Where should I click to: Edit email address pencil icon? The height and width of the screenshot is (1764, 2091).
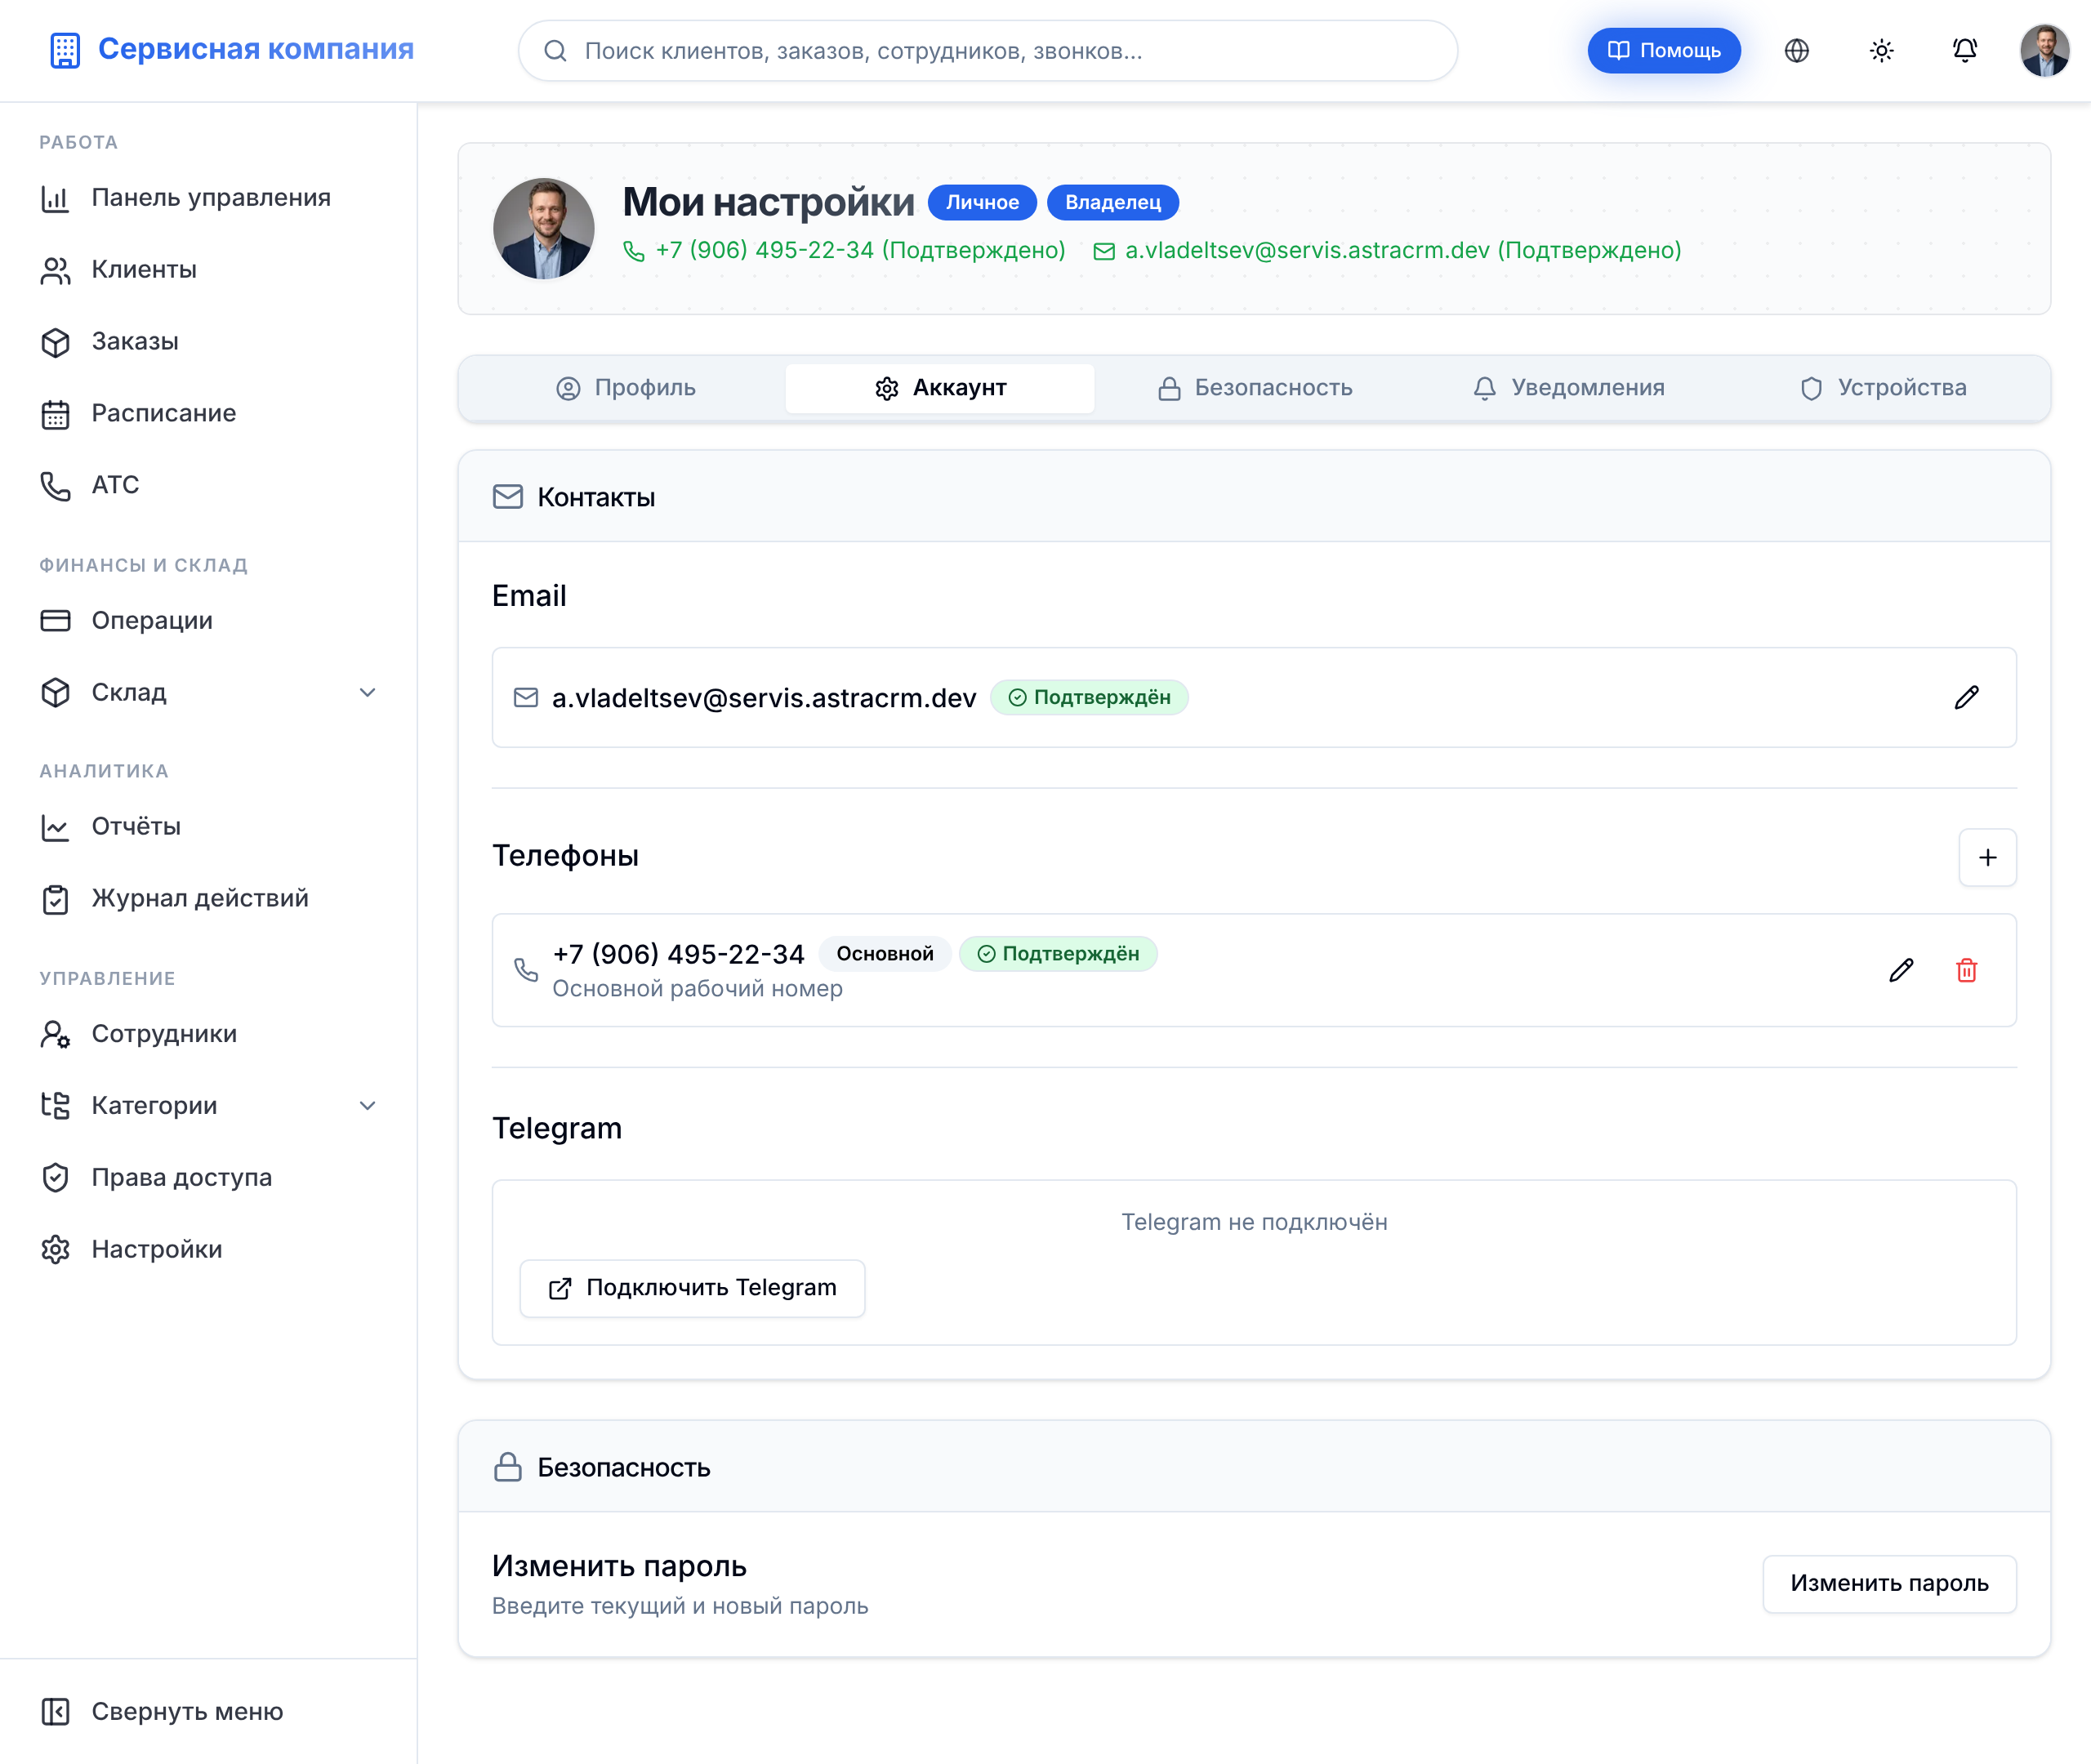[x=1966, y=698]
